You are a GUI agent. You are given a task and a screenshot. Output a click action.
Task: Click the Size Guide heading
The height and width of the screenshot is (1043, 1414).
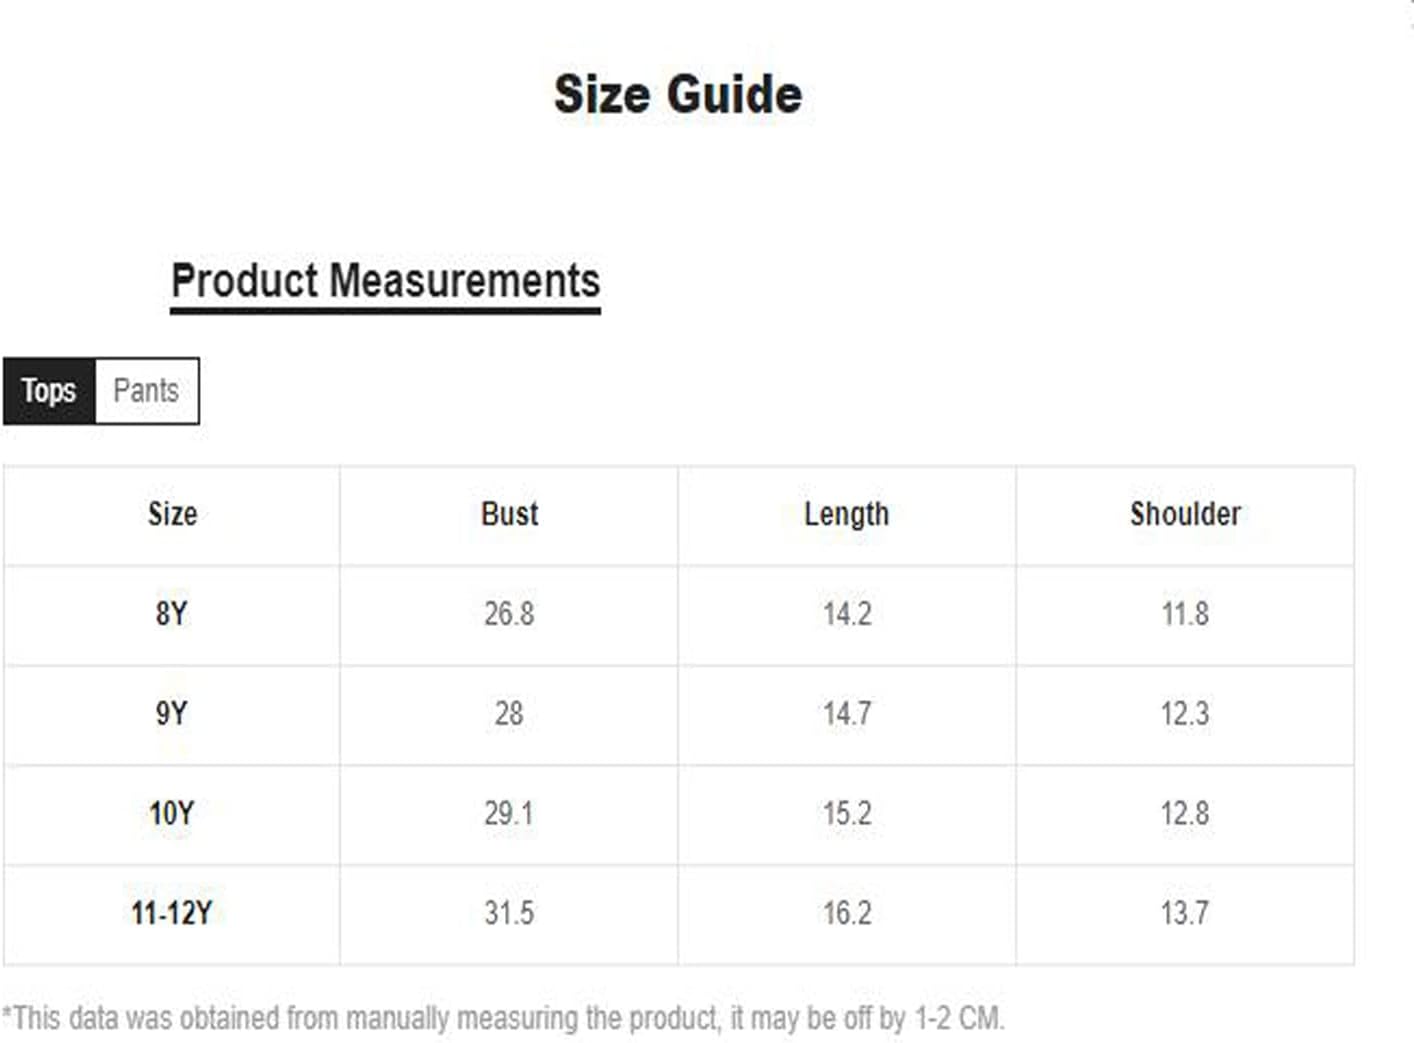[x=678, y=95]
